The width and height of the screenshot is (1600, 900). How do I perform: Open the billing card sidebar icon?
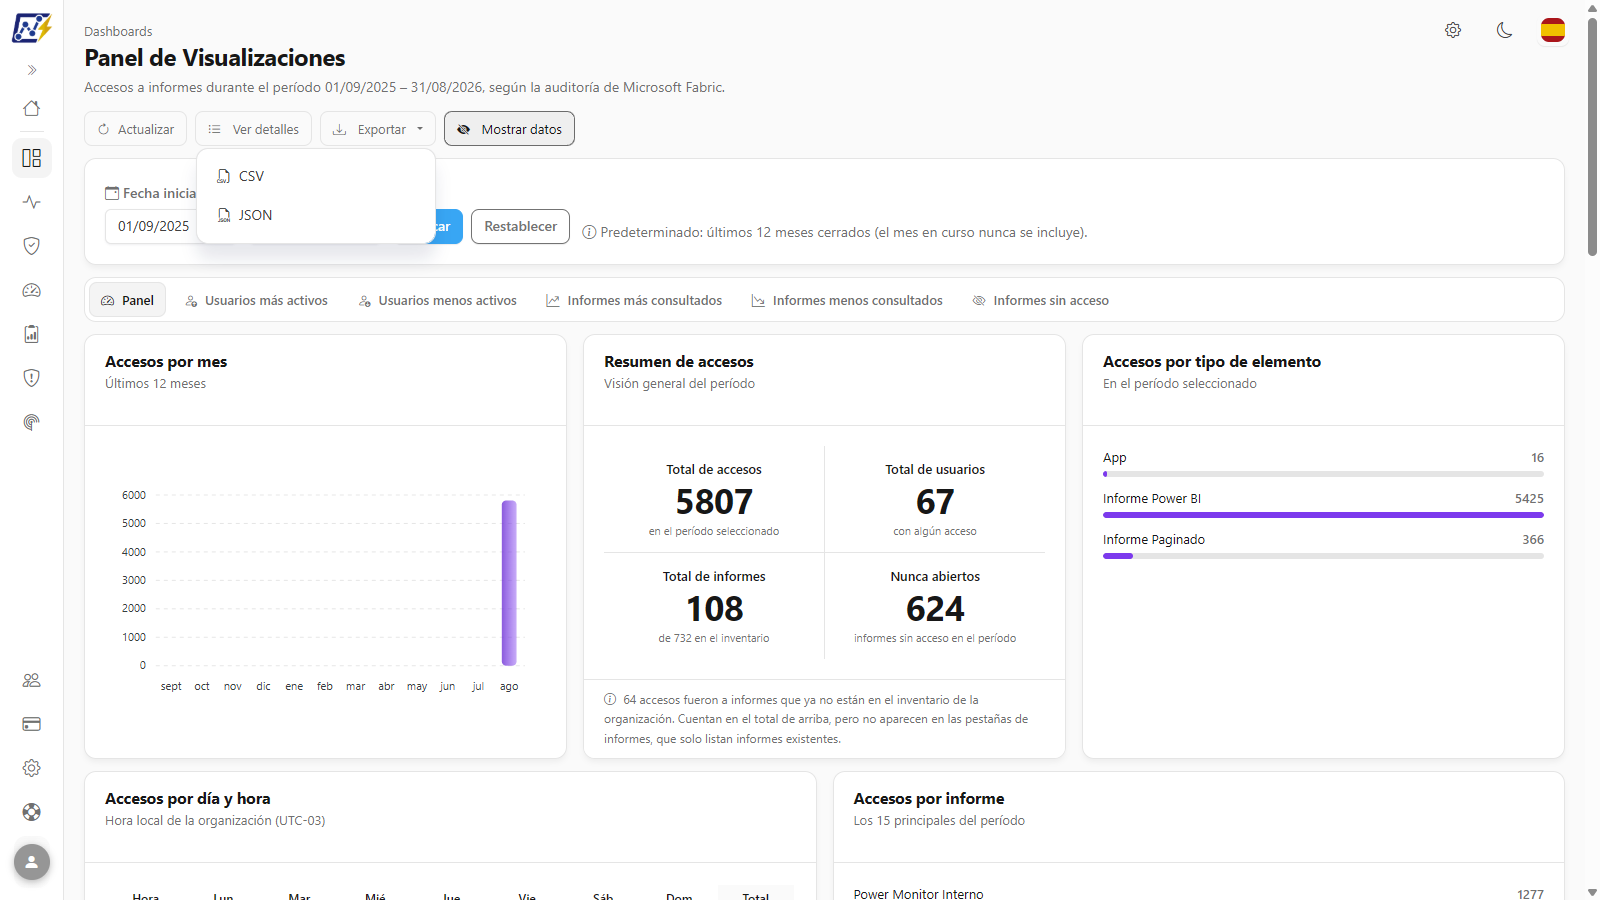tap(32, 724)
